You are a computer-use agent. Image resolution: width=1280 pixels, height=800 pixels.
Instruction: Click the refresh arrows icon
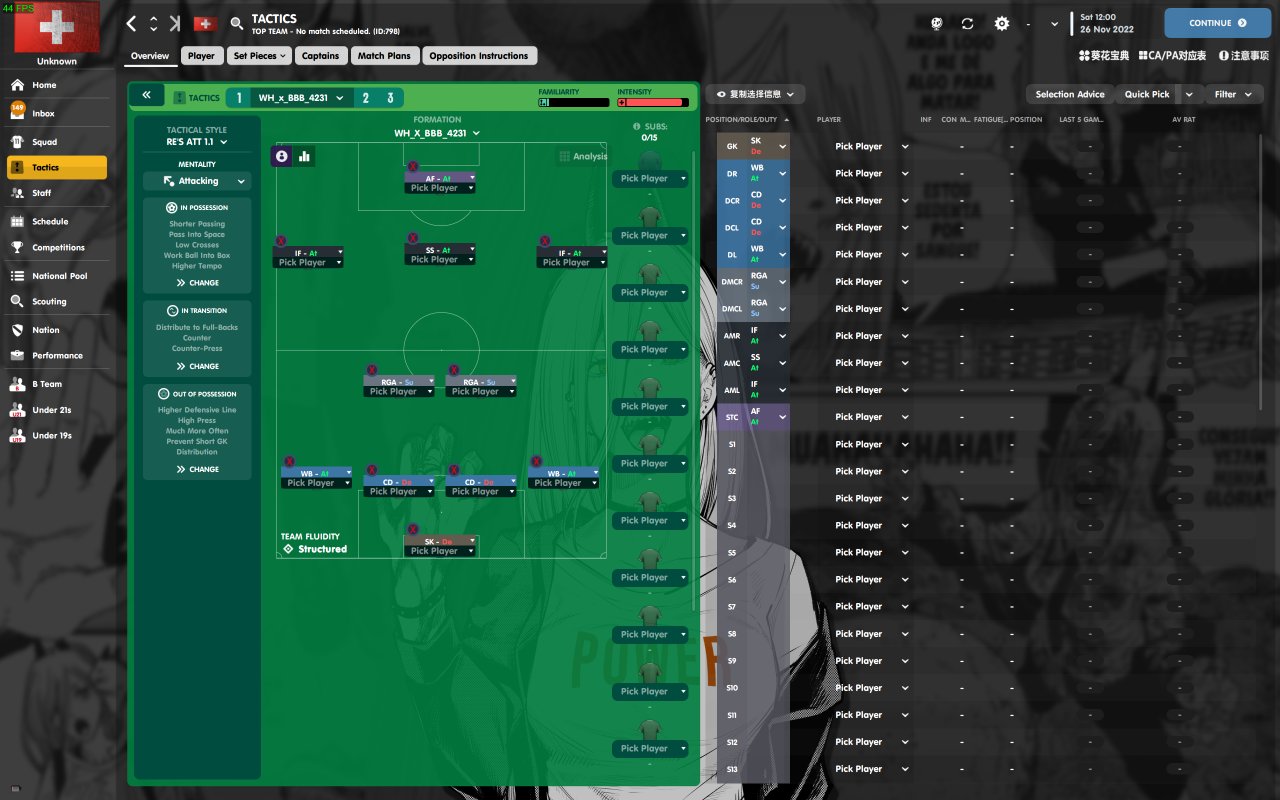[967, 23]
